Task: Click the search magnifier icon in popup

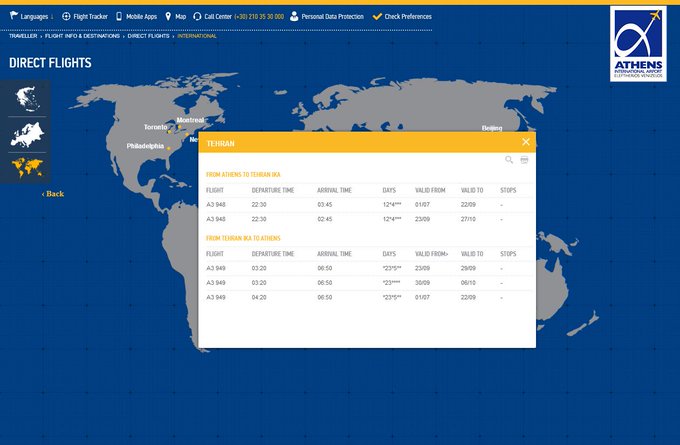Action: coord(509,160)
